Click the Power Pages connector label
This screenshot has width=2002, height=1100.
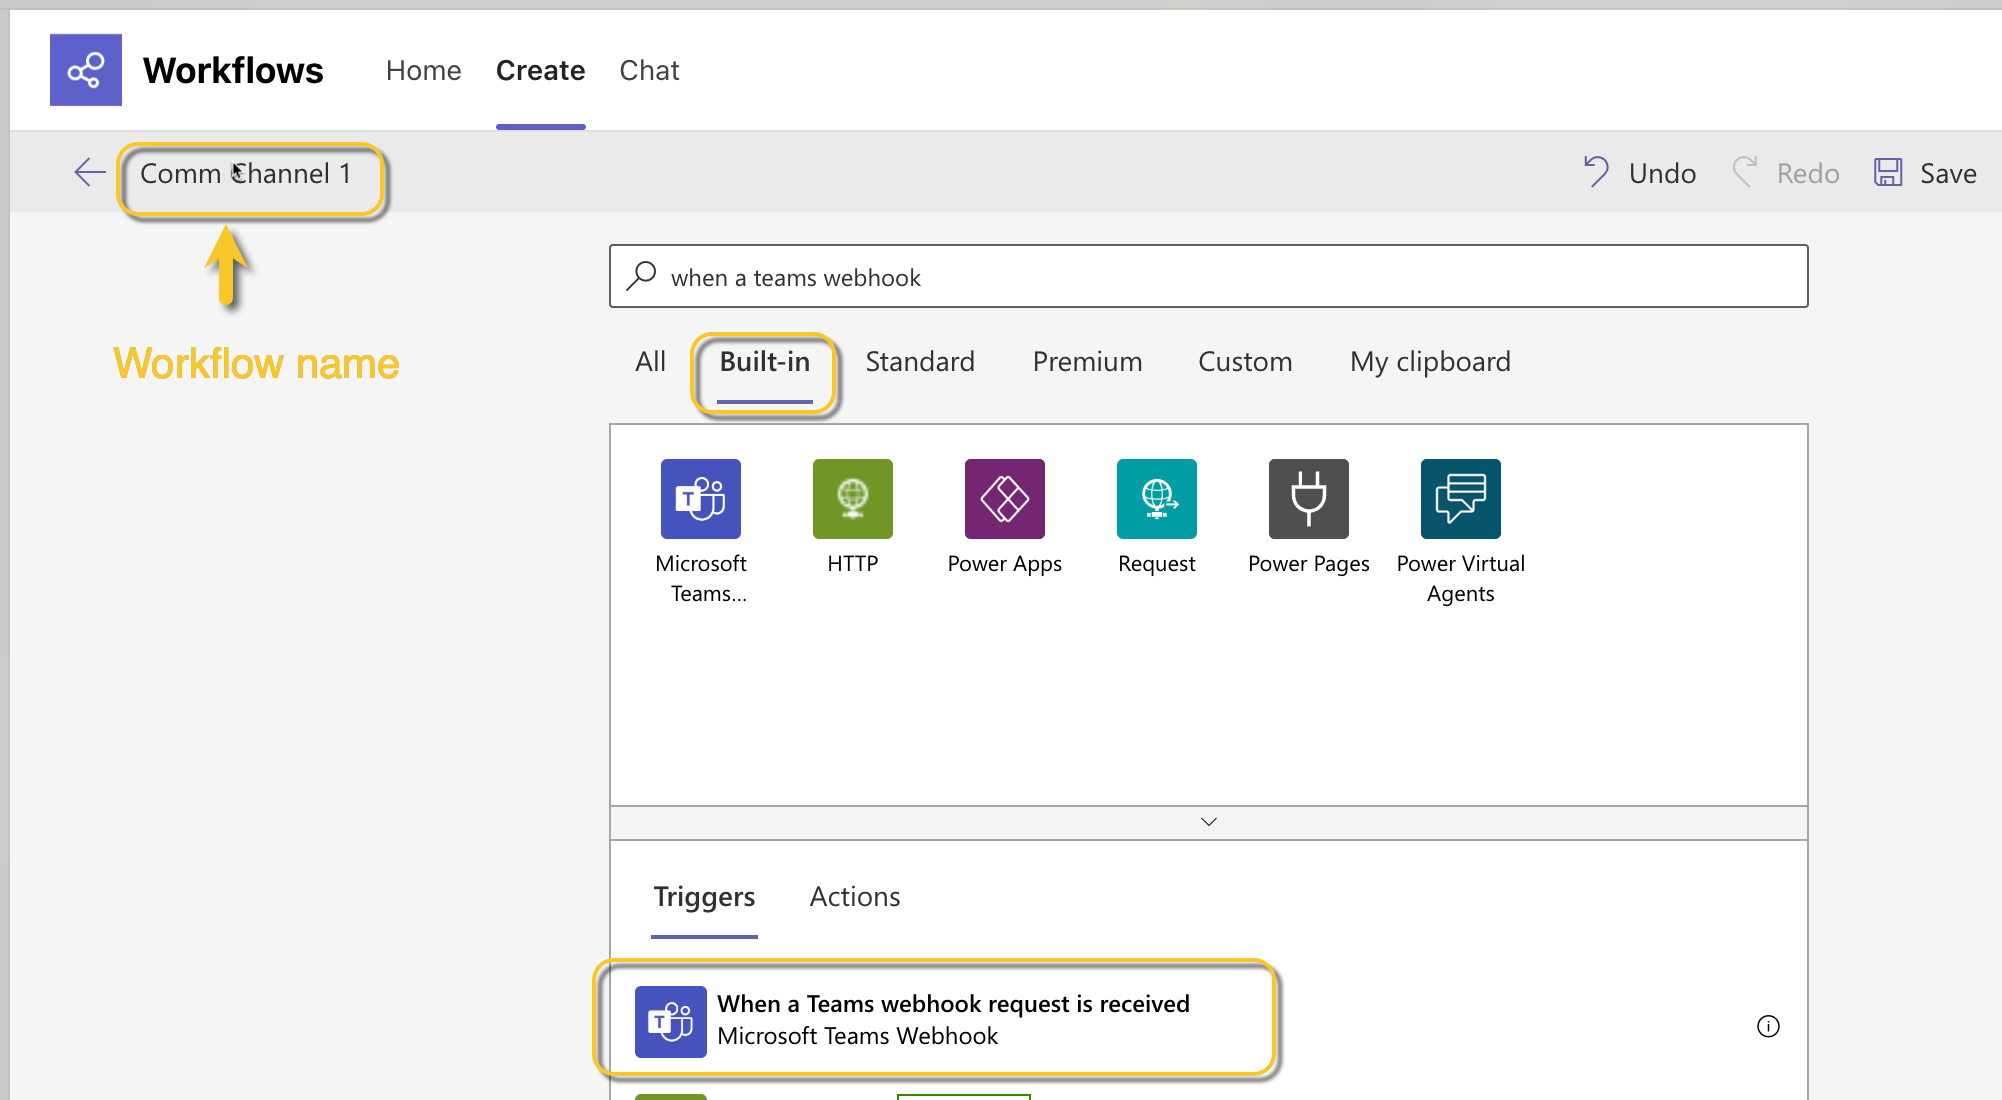click(1309, 565)
